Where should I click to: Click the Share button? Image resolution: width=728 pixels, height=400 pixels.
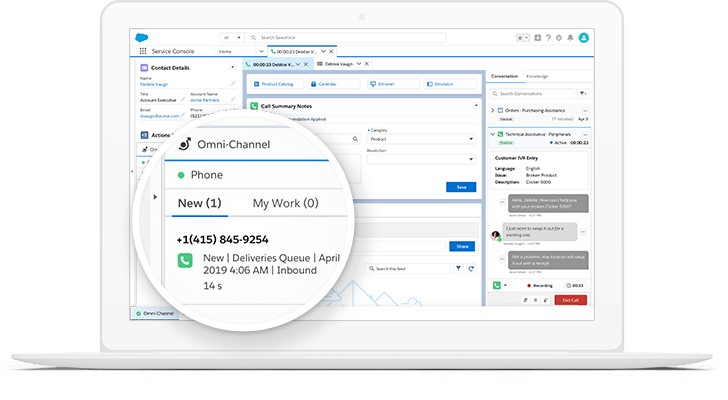click(462, 245)
